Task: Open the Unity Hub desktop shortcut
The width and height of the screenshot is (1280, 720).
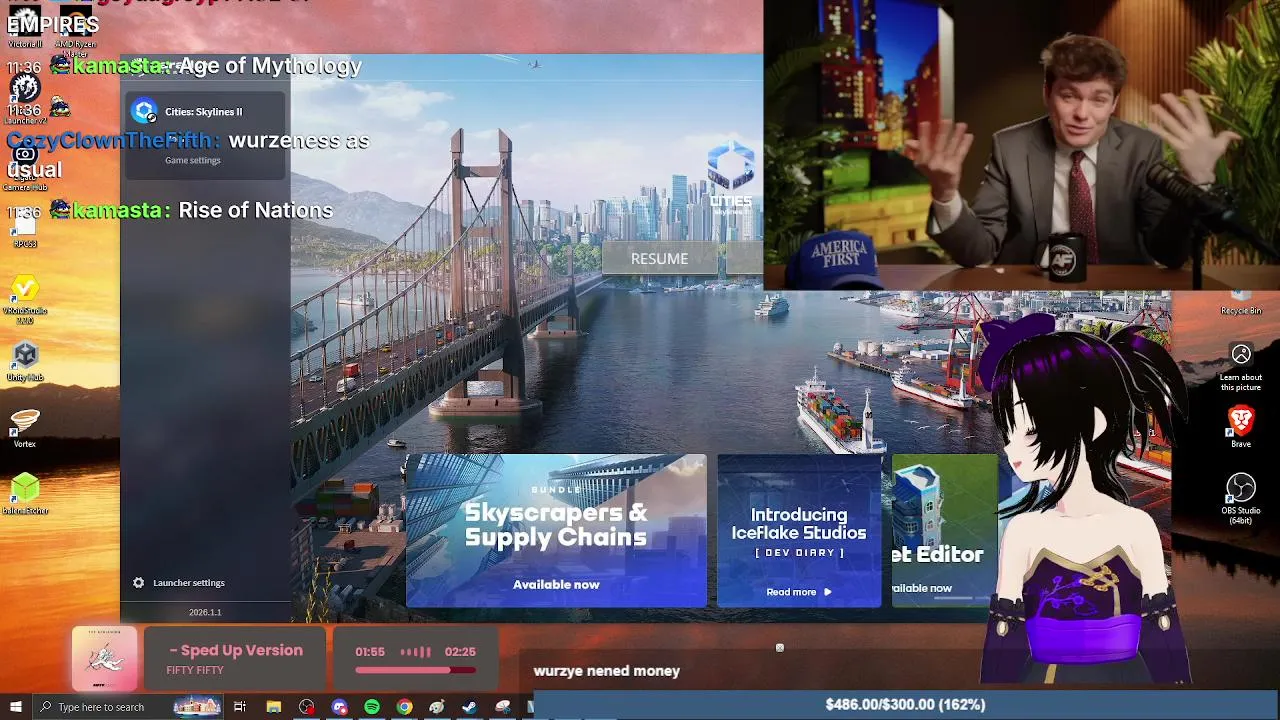Action: [x=25, y=362]
